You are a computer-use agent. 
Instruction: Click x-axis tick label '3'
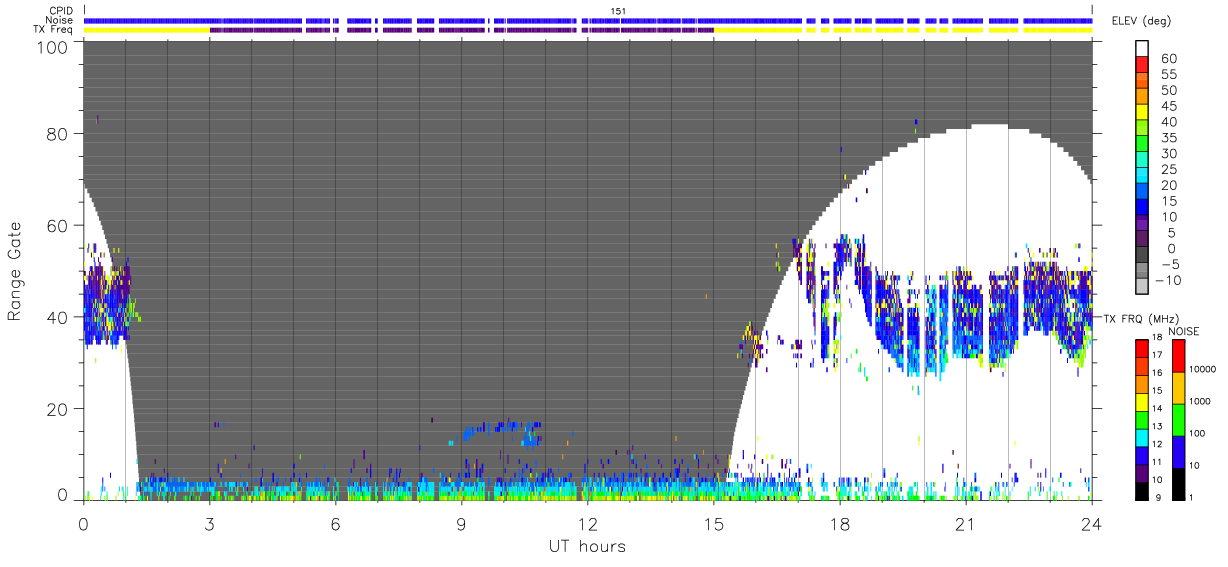pos(209,523)
